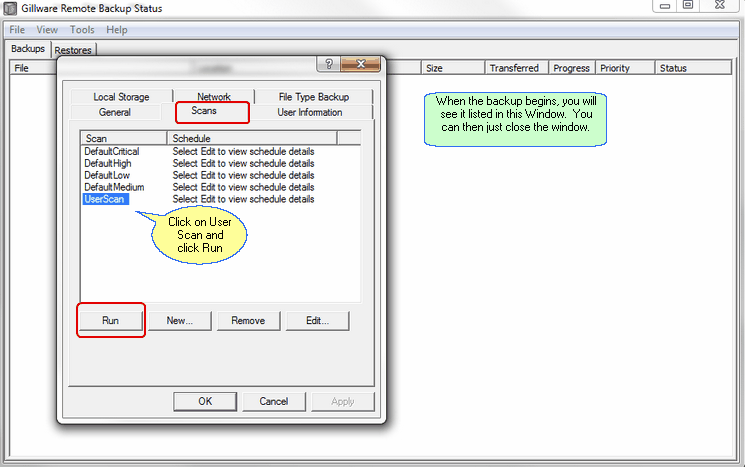Minimize the Gillware Remote Backup Status window
Viewport: 745px width, 467px height.
point(665,6)
